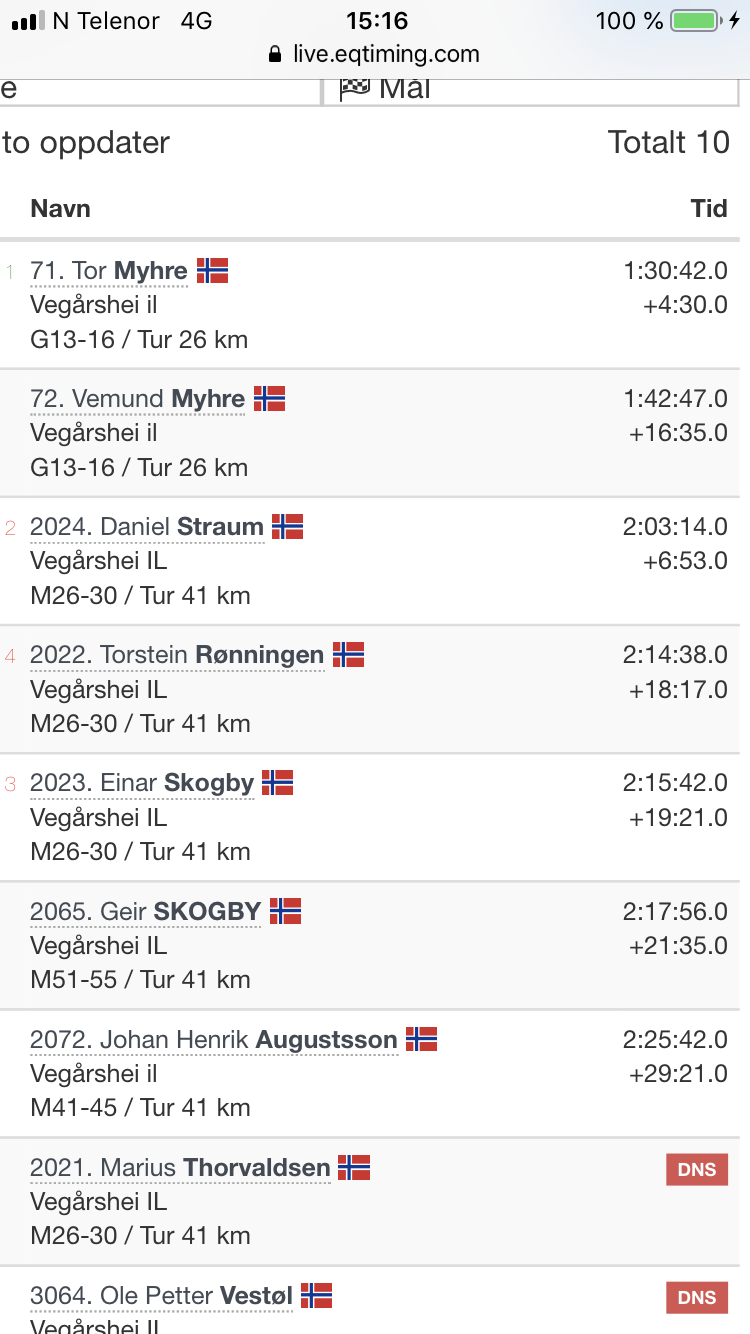The height and width of the screenshot is (1334, 750).
Task: Tap the flag next to Geir SKOGBY
Action: [285, 911]
